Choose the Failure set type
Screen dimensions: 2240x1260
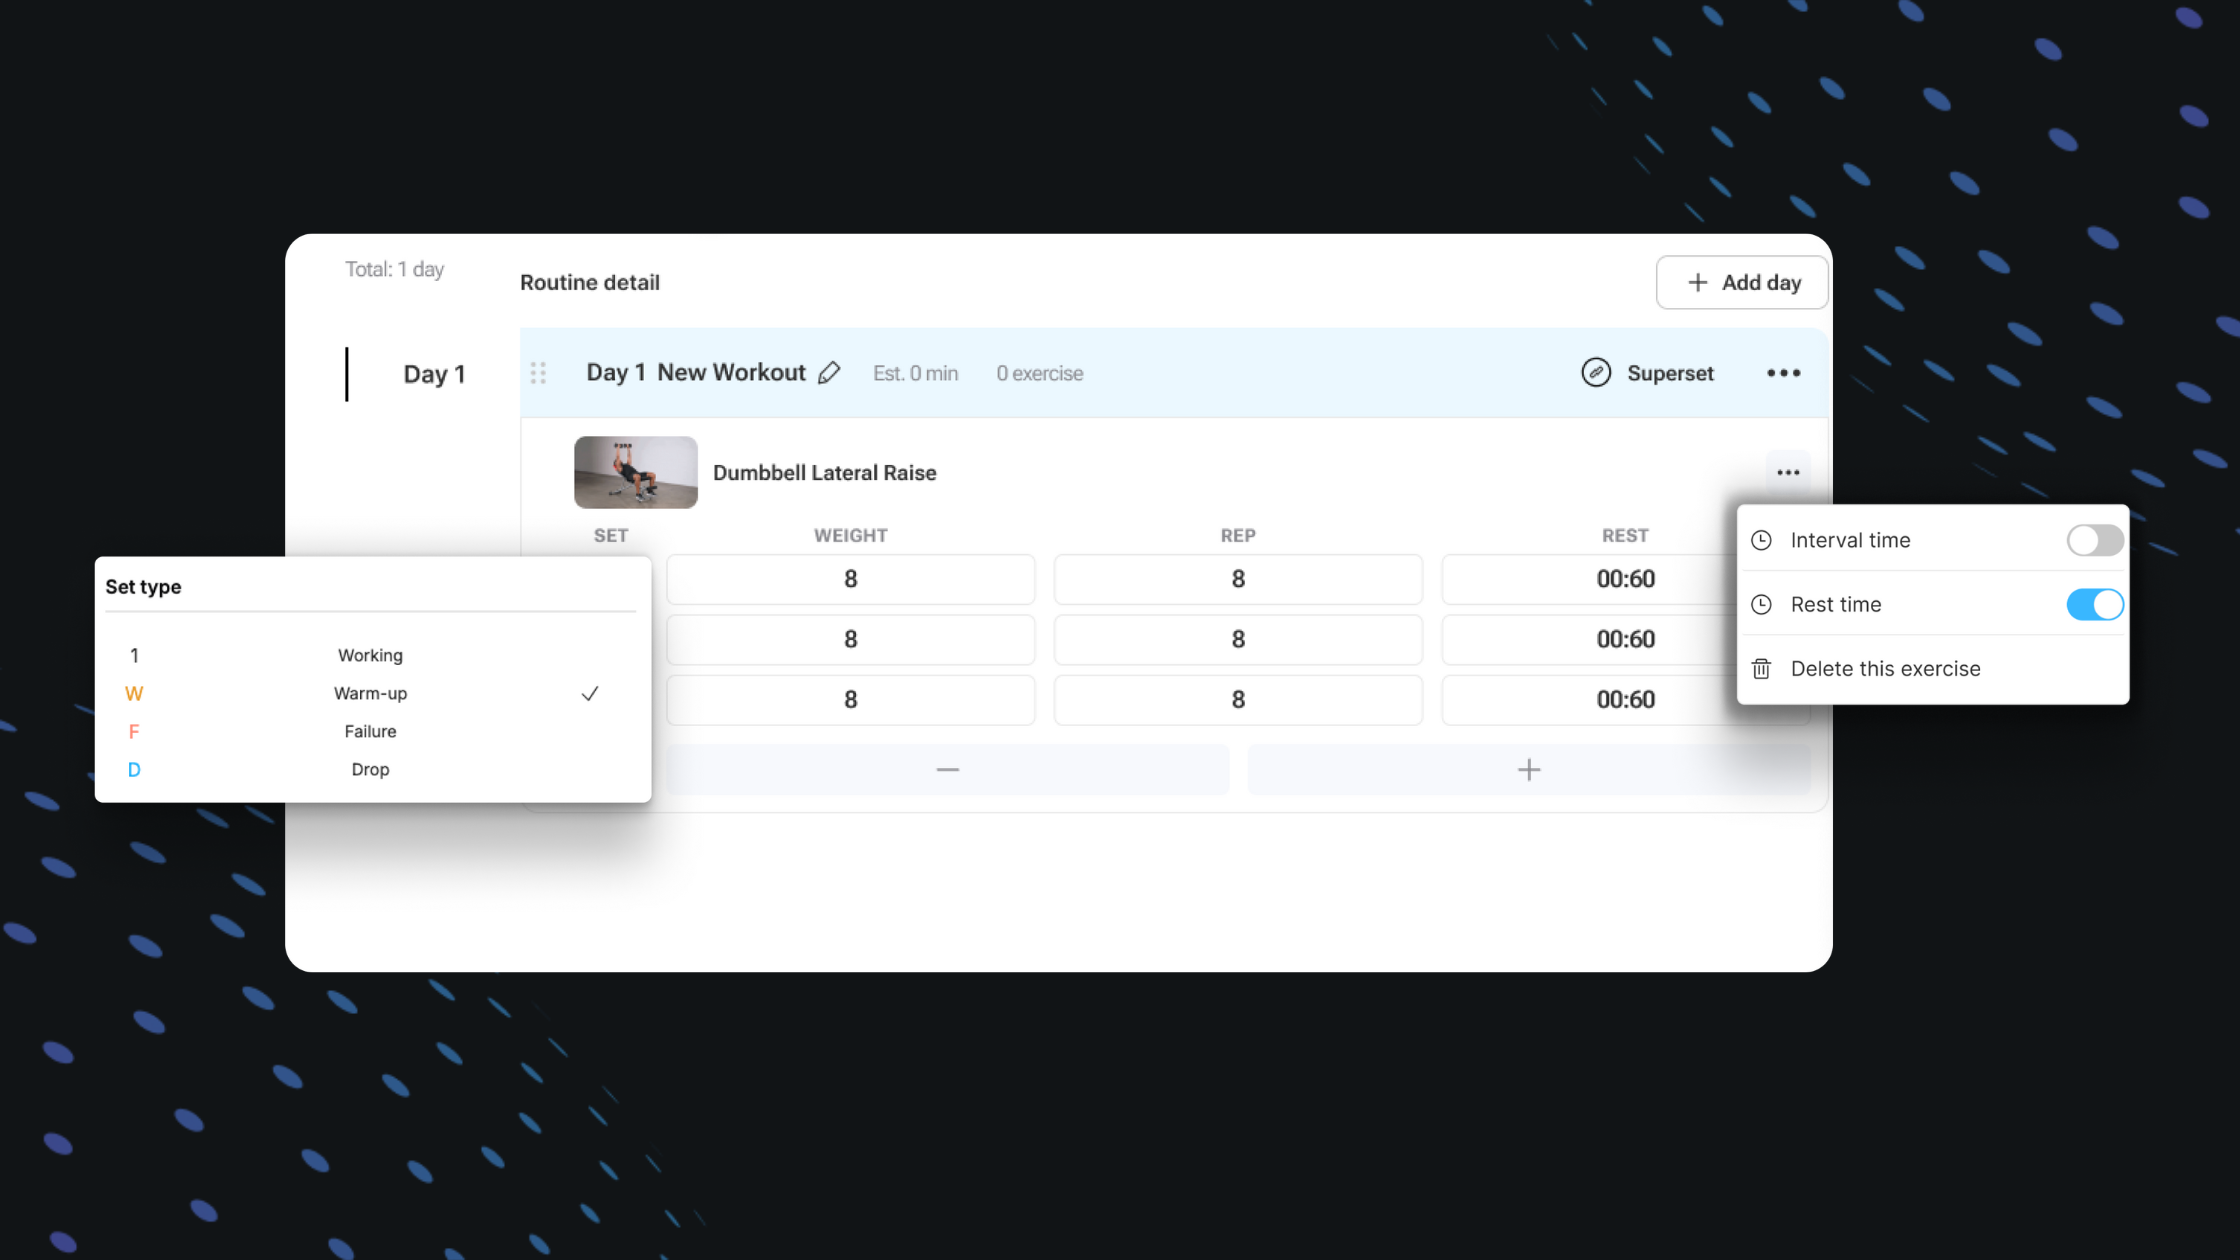pyautogui.click(x=370, y=731)
